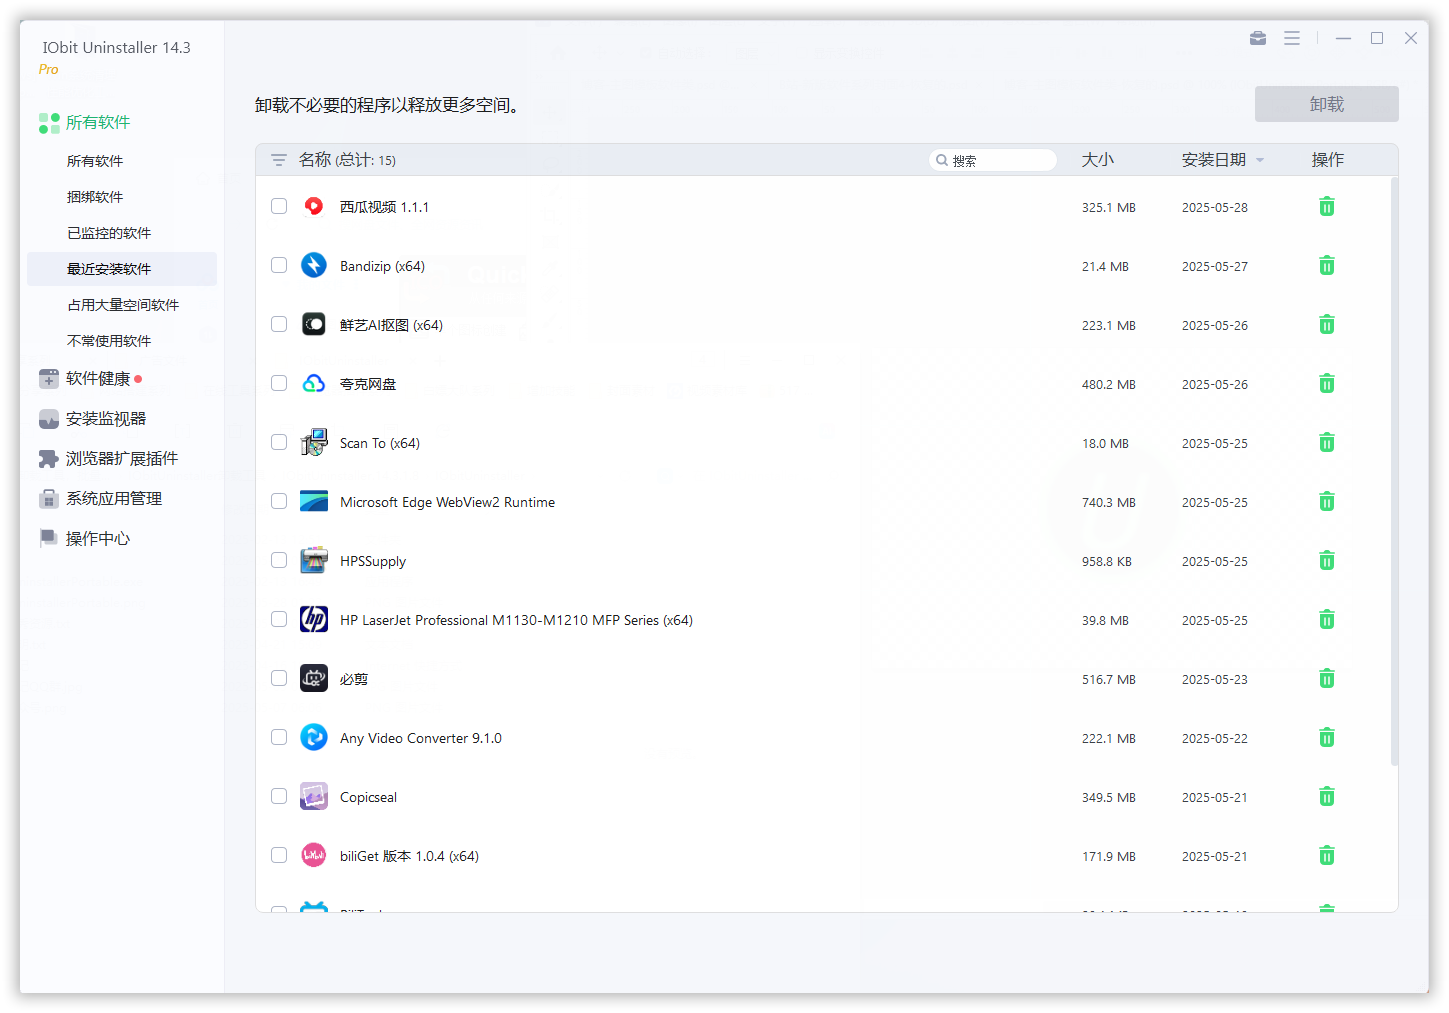Click the Copicseal app icon
Image resolution: width=1449 pixels, height=1013 pixels.
tap(314, 796)
